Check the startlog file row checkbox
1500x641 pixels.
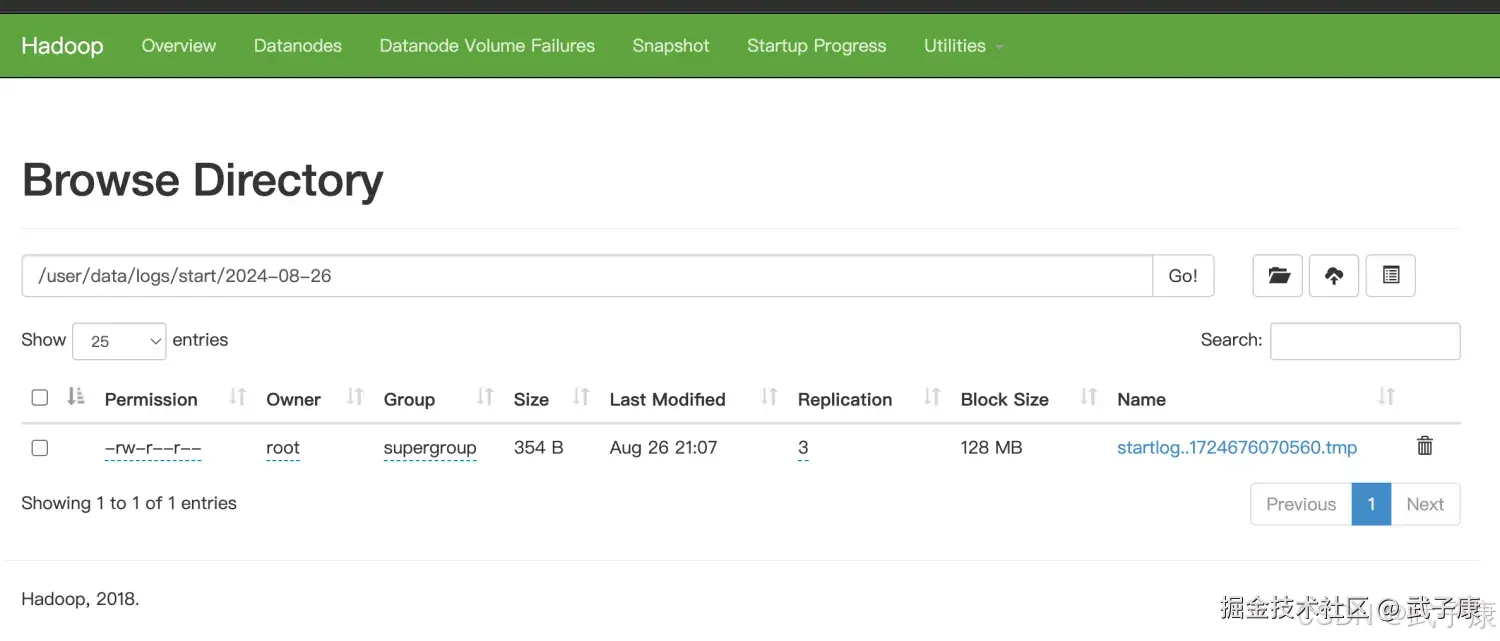tap(40, 448)
